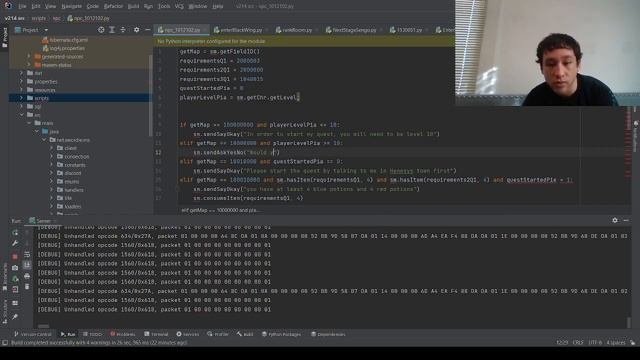Open the Profiler tool window

(218, 334)
